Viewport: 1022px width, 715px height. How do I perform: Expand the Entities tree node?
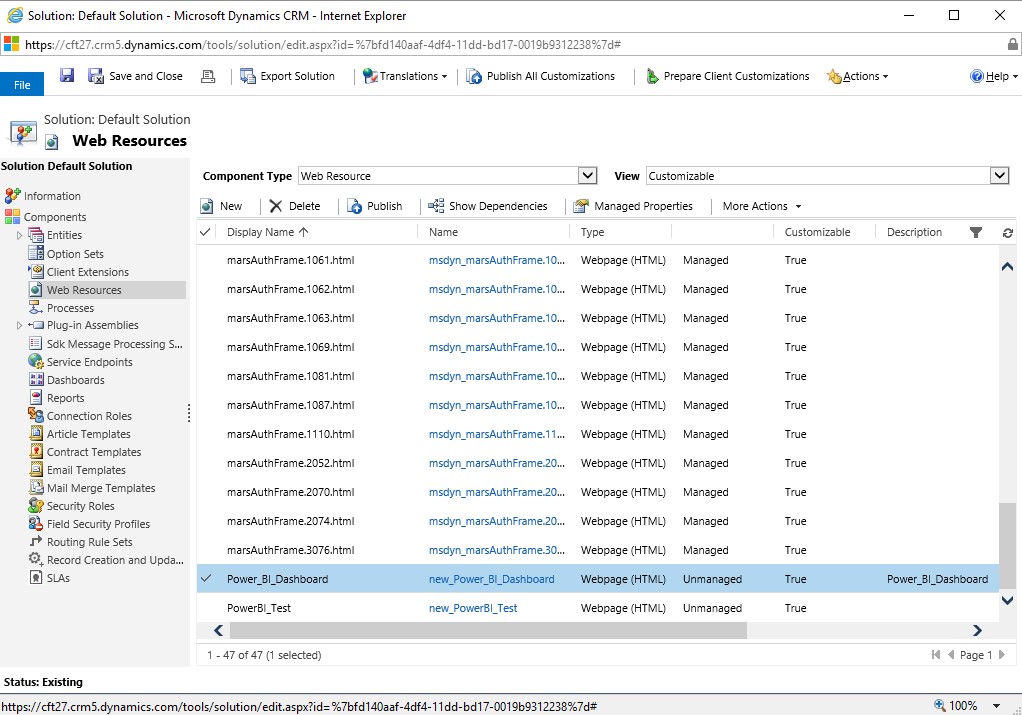pos(19,235)
